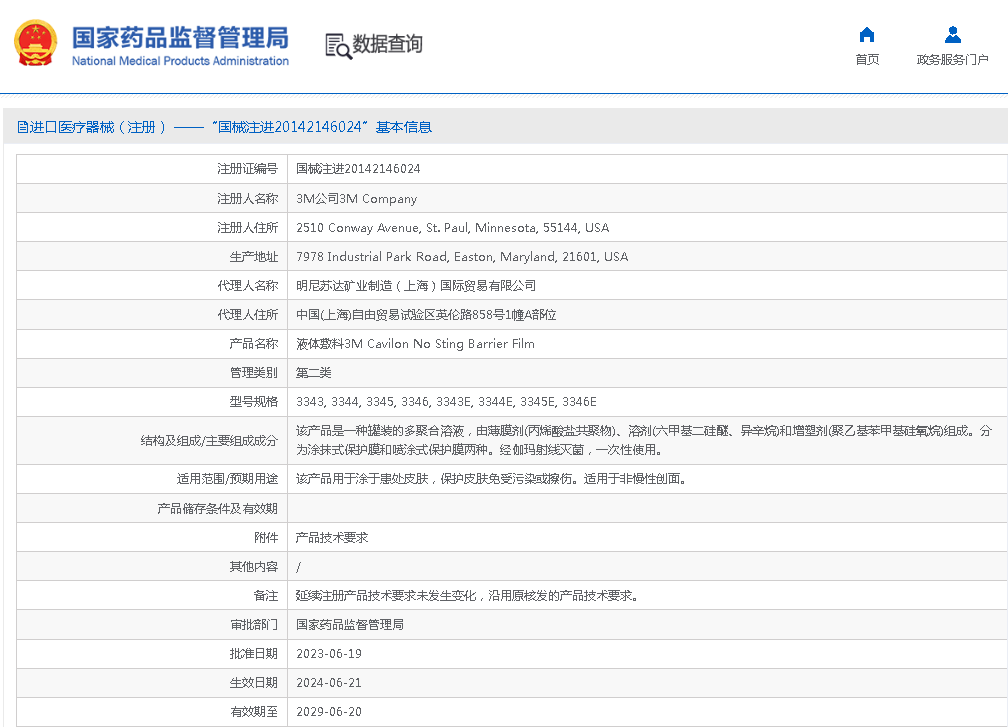
Task: Click the 数据查询 title text
Action: tap(388, 44)
